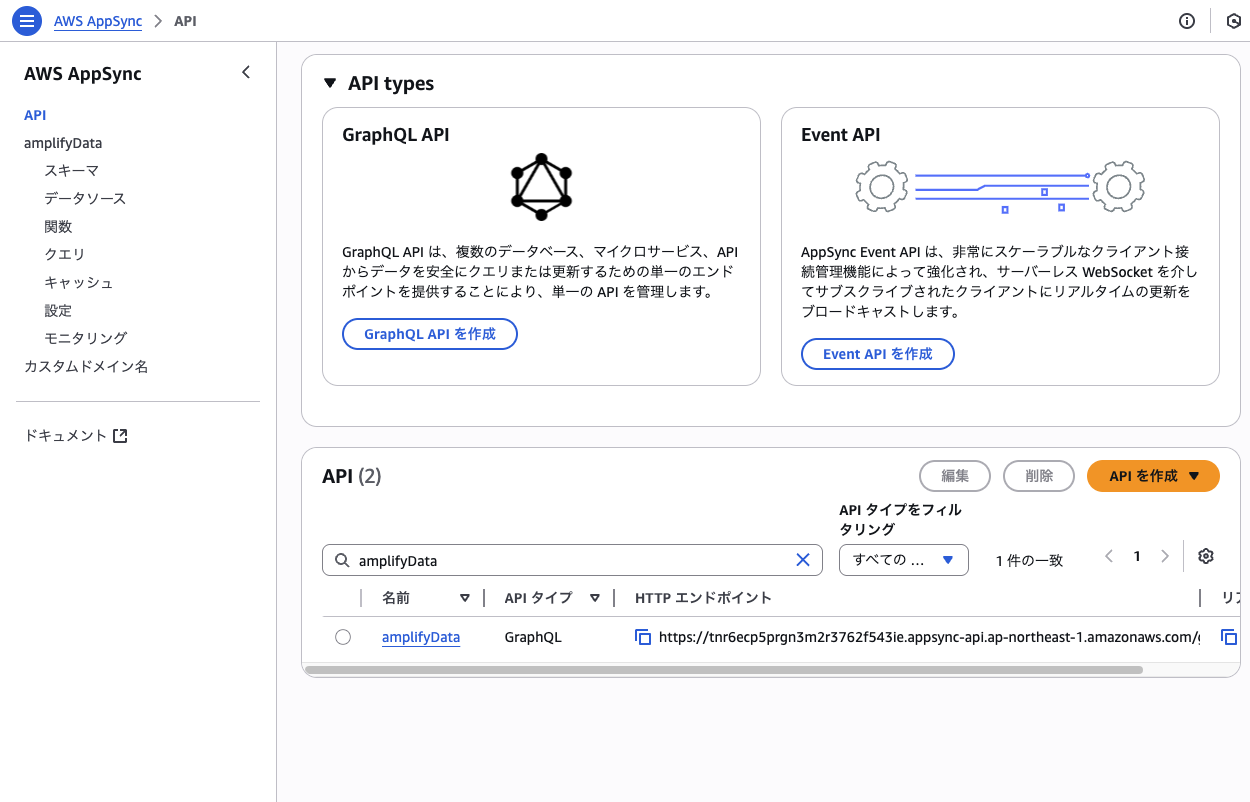Select page number 1

point(1137,557)
